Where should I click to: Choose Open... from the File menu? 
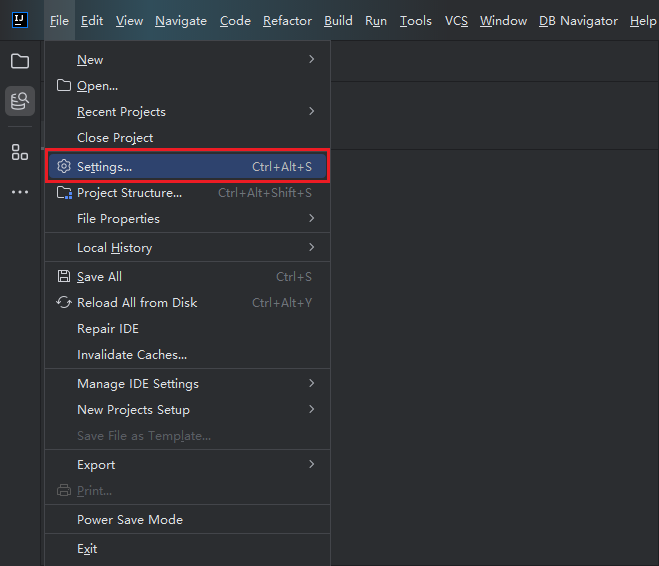coord(187,86)
